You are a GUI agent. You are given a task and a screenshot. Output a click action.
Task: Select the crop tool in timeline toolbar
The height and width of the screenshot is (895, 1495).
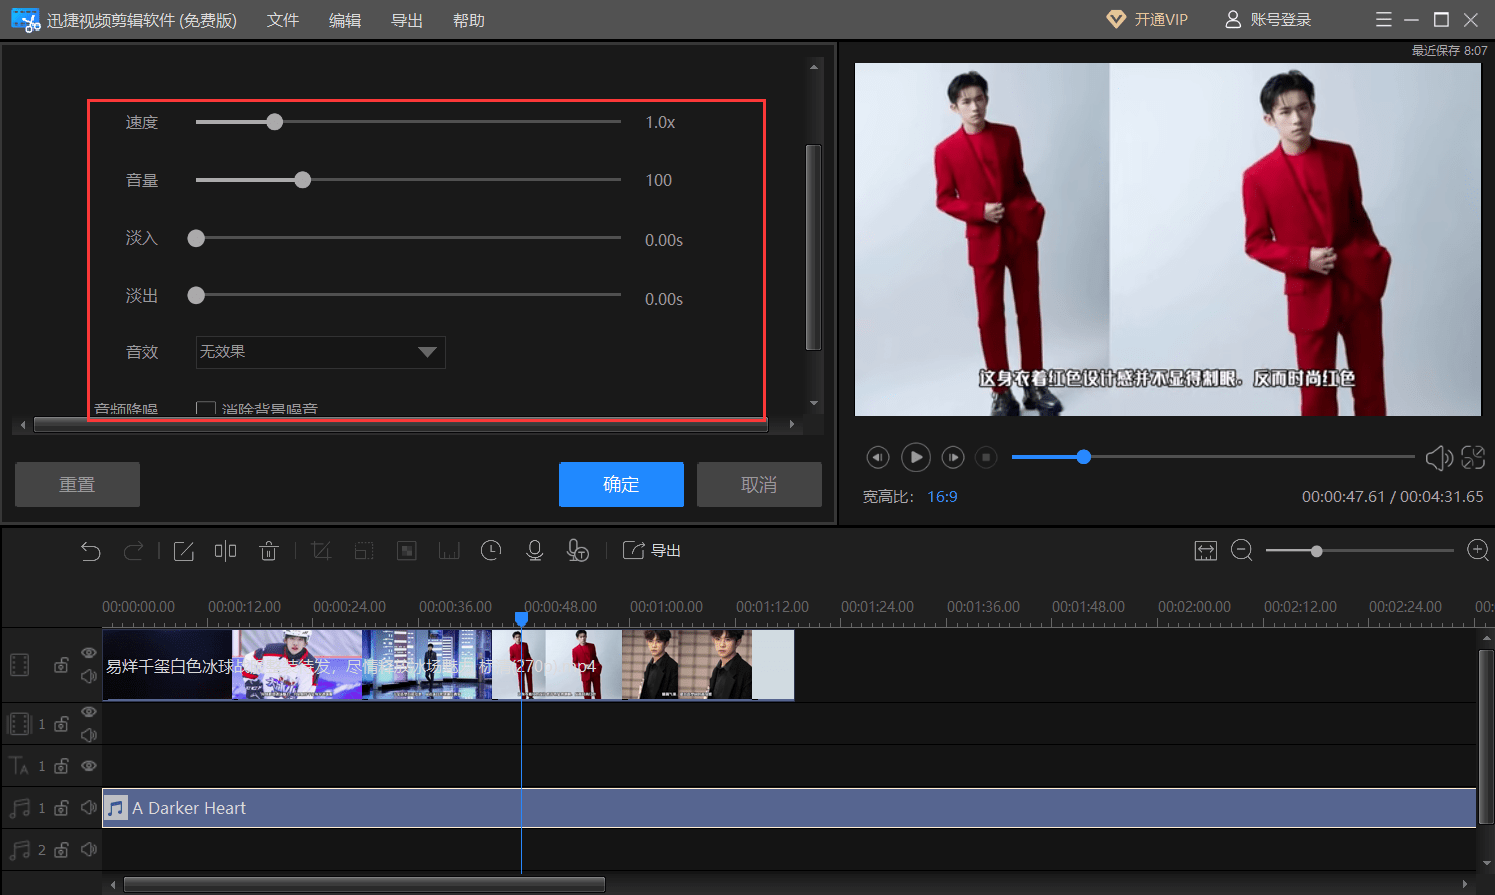321,551
